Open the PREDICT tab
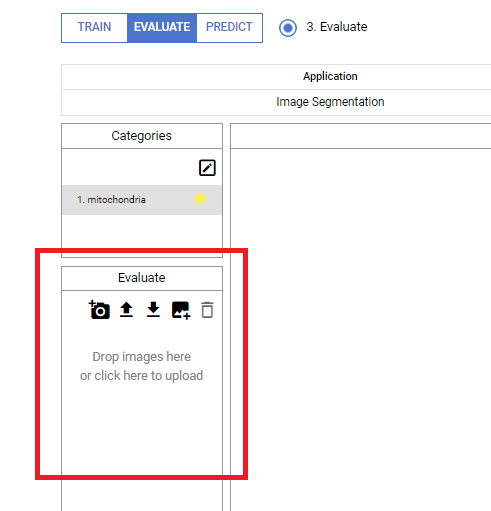This screenshot has height=511, width=491. tap(229, 27)
